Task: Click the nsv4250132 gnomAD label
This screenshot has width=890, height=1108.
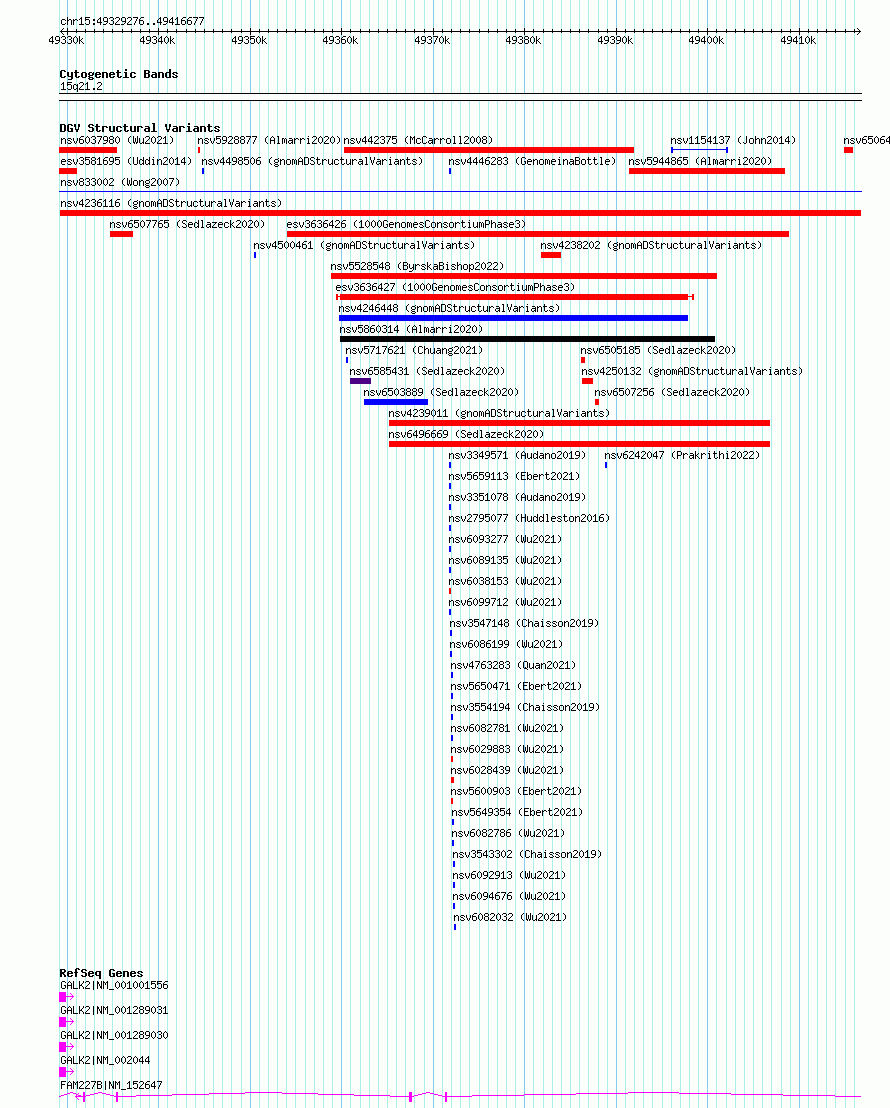Action: point(692,371)
